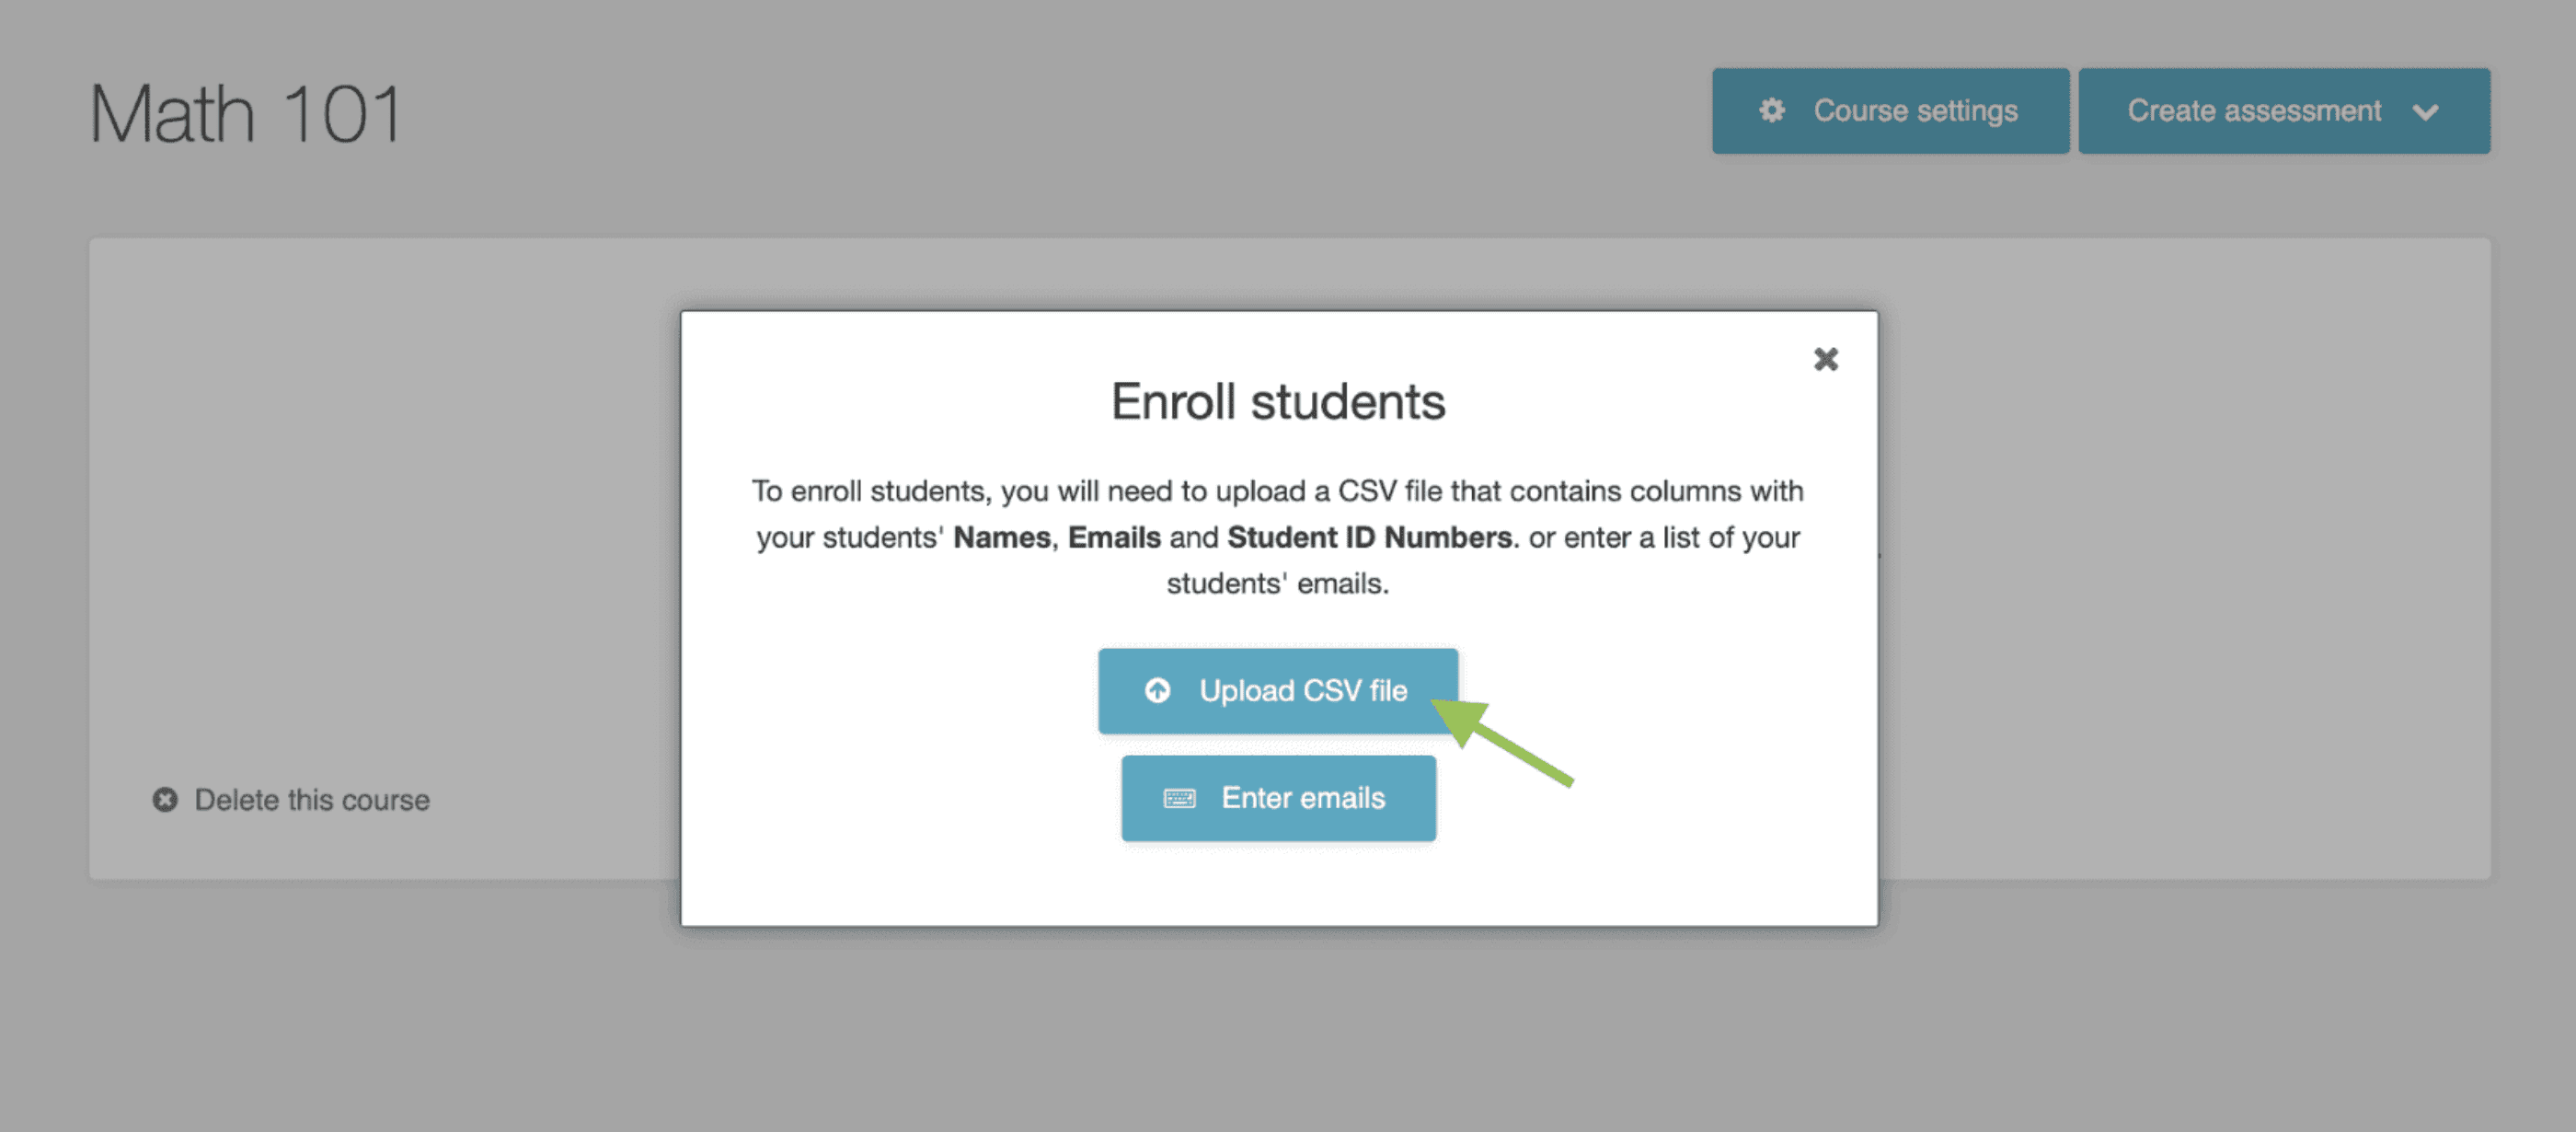Click the gear icon in Course settings
Image resolution: width=2576 pixels, height=1132 pixels.
(x=1772, y=110)
